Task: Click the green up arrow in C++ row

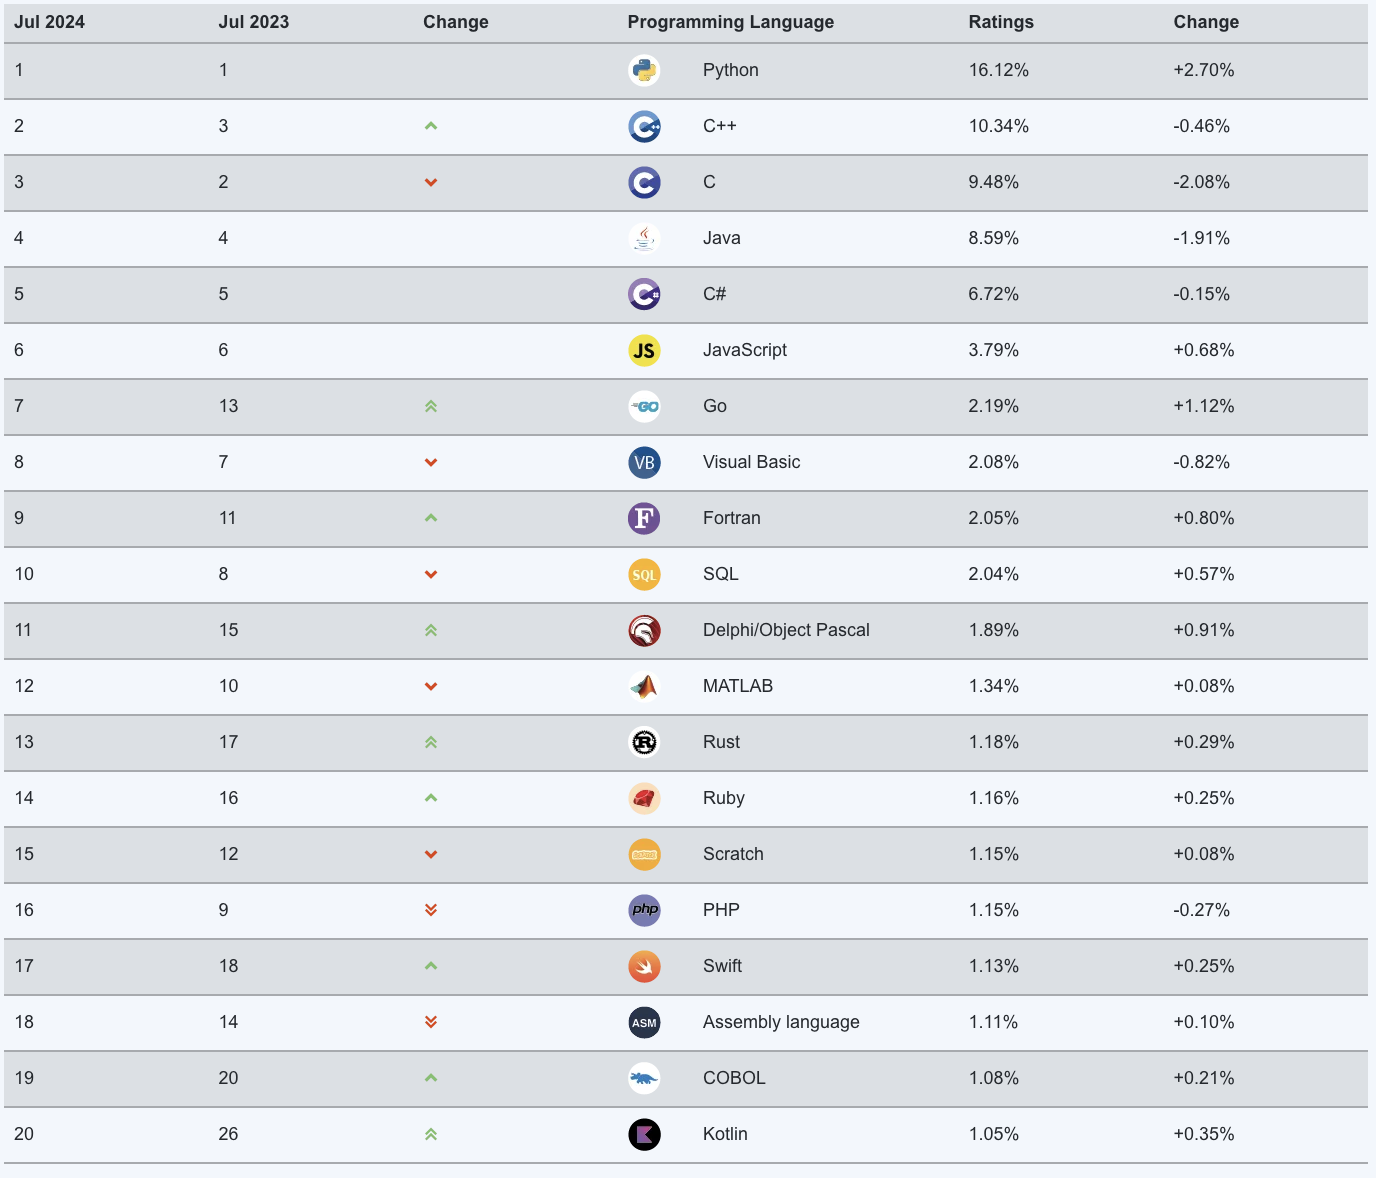Action: coord(431,126)
